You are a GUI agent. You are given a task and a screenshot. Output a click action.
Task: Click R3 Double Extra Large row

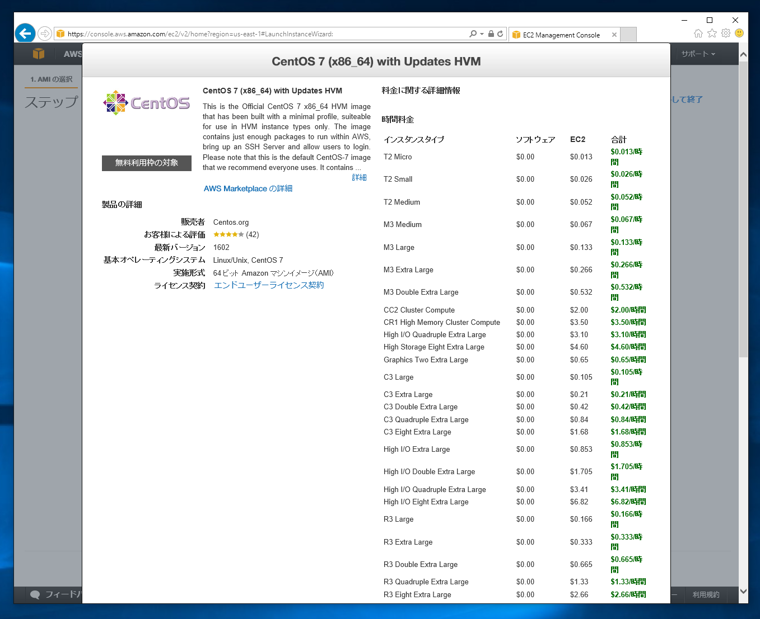tap(514, 564)
